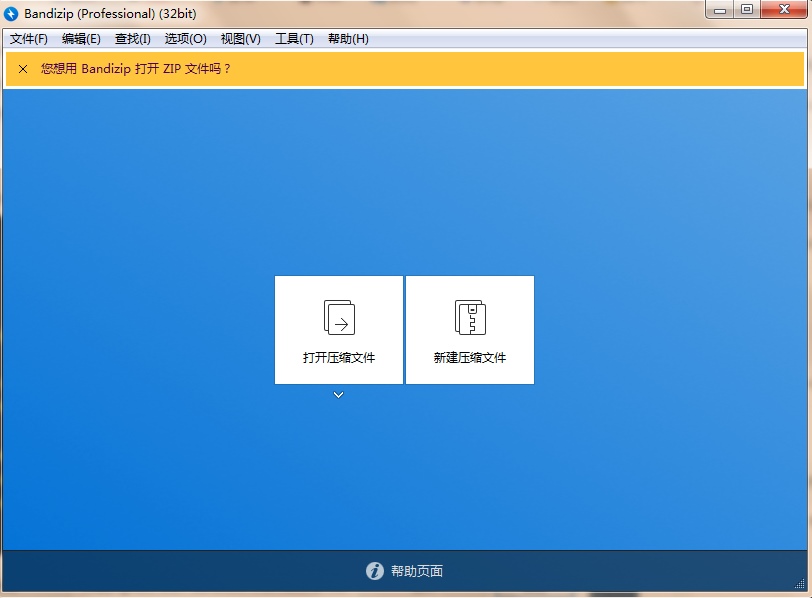Screen dimensions: 812x598
Task: Expand the chevron below 打开压缩文件
Action: pos(339,395)
